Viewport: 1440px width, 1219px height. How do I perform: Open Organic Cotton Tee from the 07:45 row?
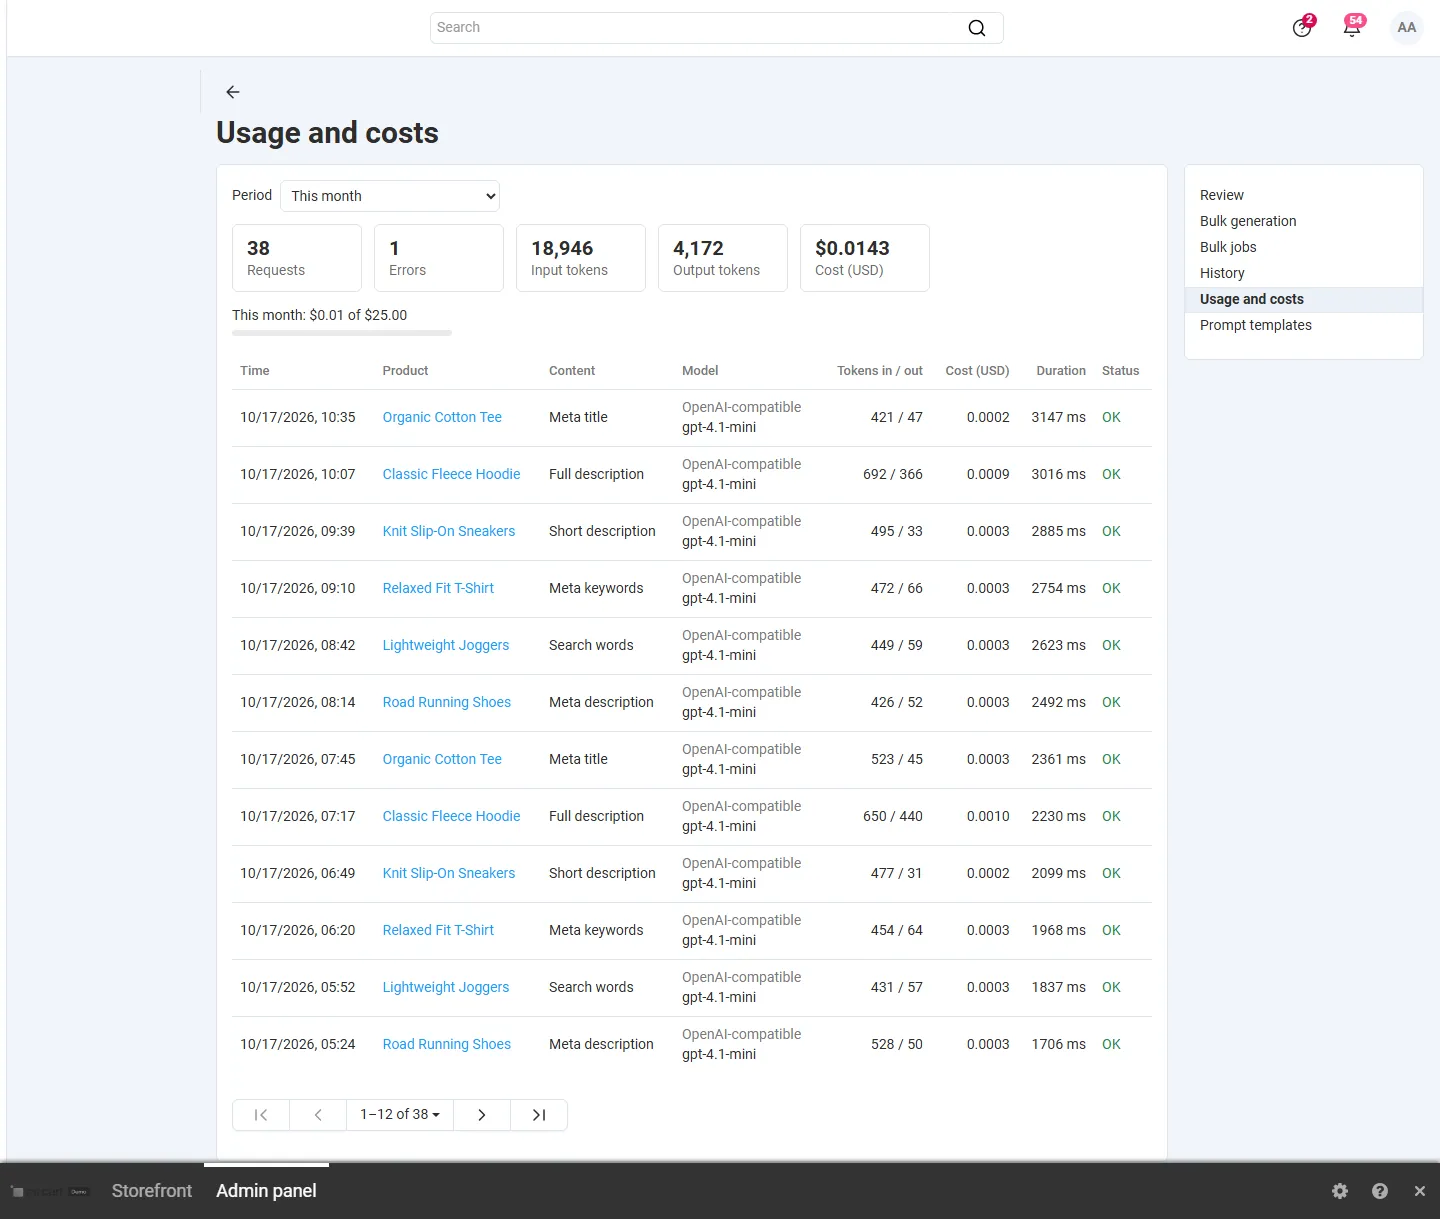tap(442, 759)
